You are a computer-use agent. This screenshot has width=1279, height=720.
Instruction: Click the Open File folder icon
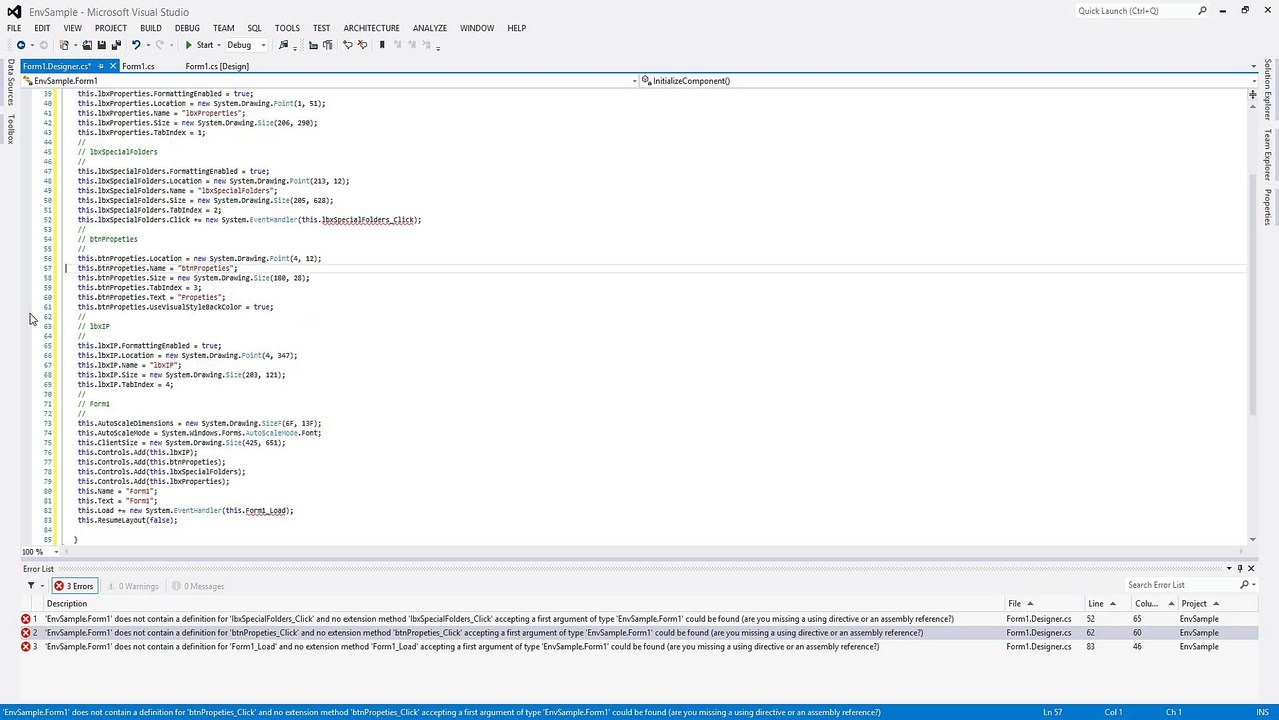pyautogui.click(x=87, y=45)
